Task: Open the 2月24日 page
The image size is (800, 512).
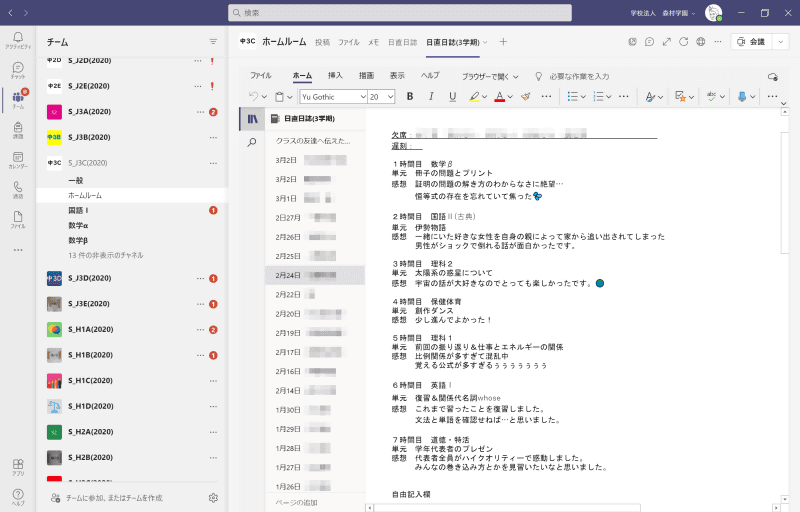Action: (315, 275)
